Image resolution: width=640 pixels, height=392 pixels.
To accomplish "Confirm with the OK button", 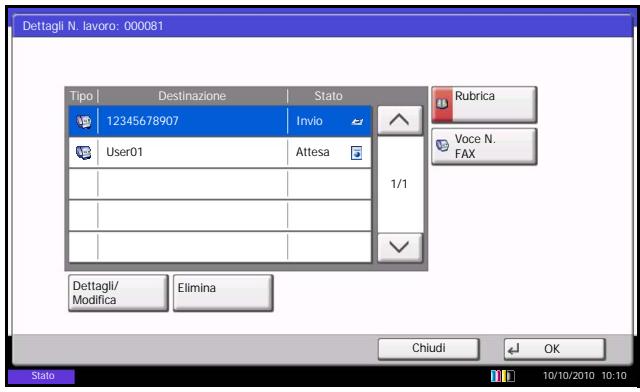I will click(554, 349).
